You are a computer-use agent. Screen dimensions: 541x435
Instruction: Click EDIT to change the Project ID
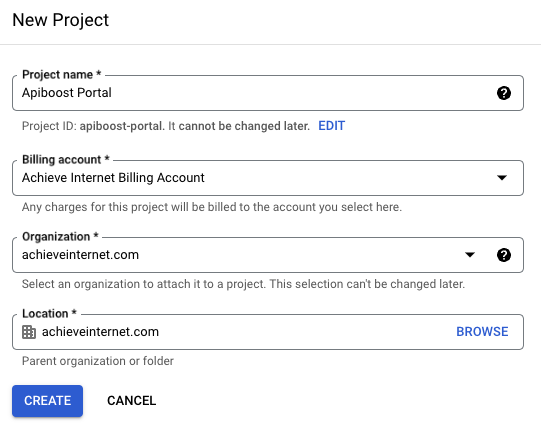(x=331, y=126)
